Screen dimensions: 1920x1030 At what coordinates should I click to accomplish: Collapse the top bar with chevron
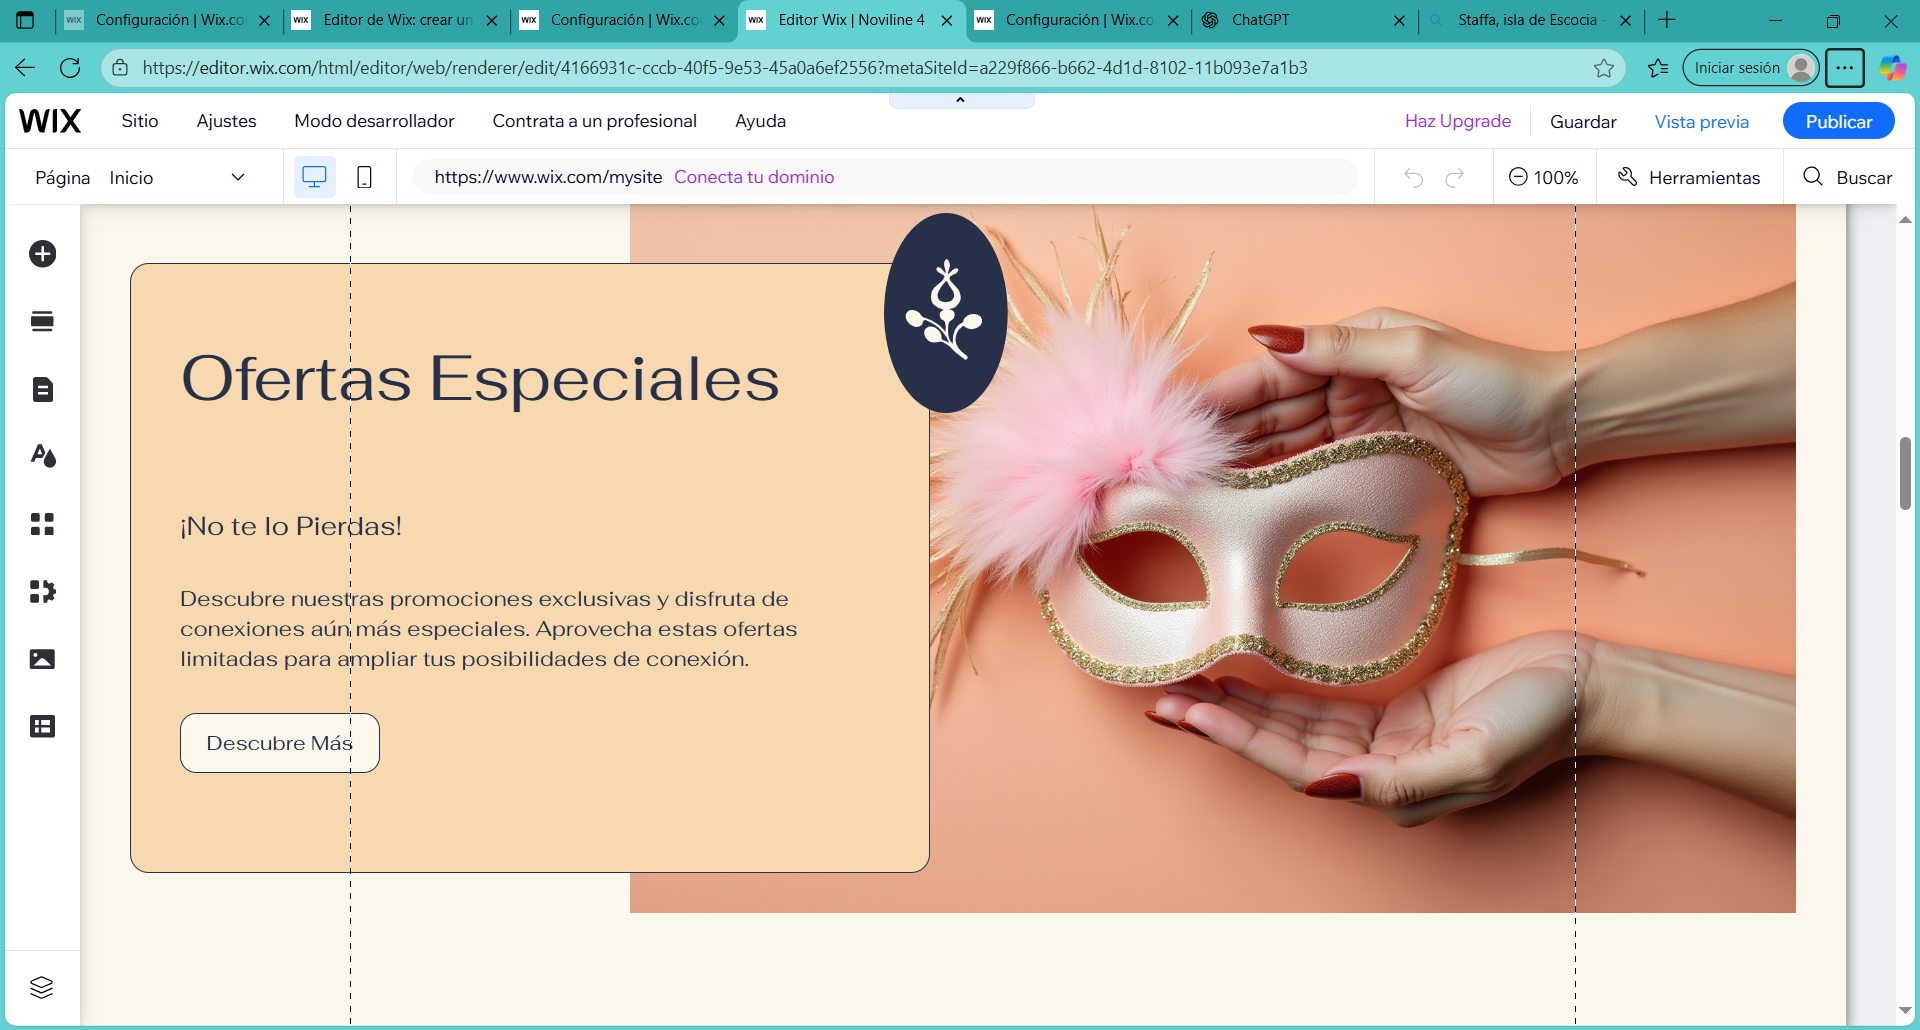960,100
